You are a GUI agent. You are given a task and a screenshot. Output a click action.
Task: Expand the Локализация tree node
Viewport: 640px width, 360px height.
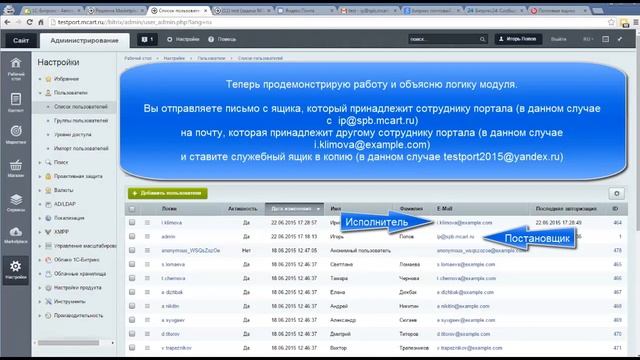[x=40, y=218]
